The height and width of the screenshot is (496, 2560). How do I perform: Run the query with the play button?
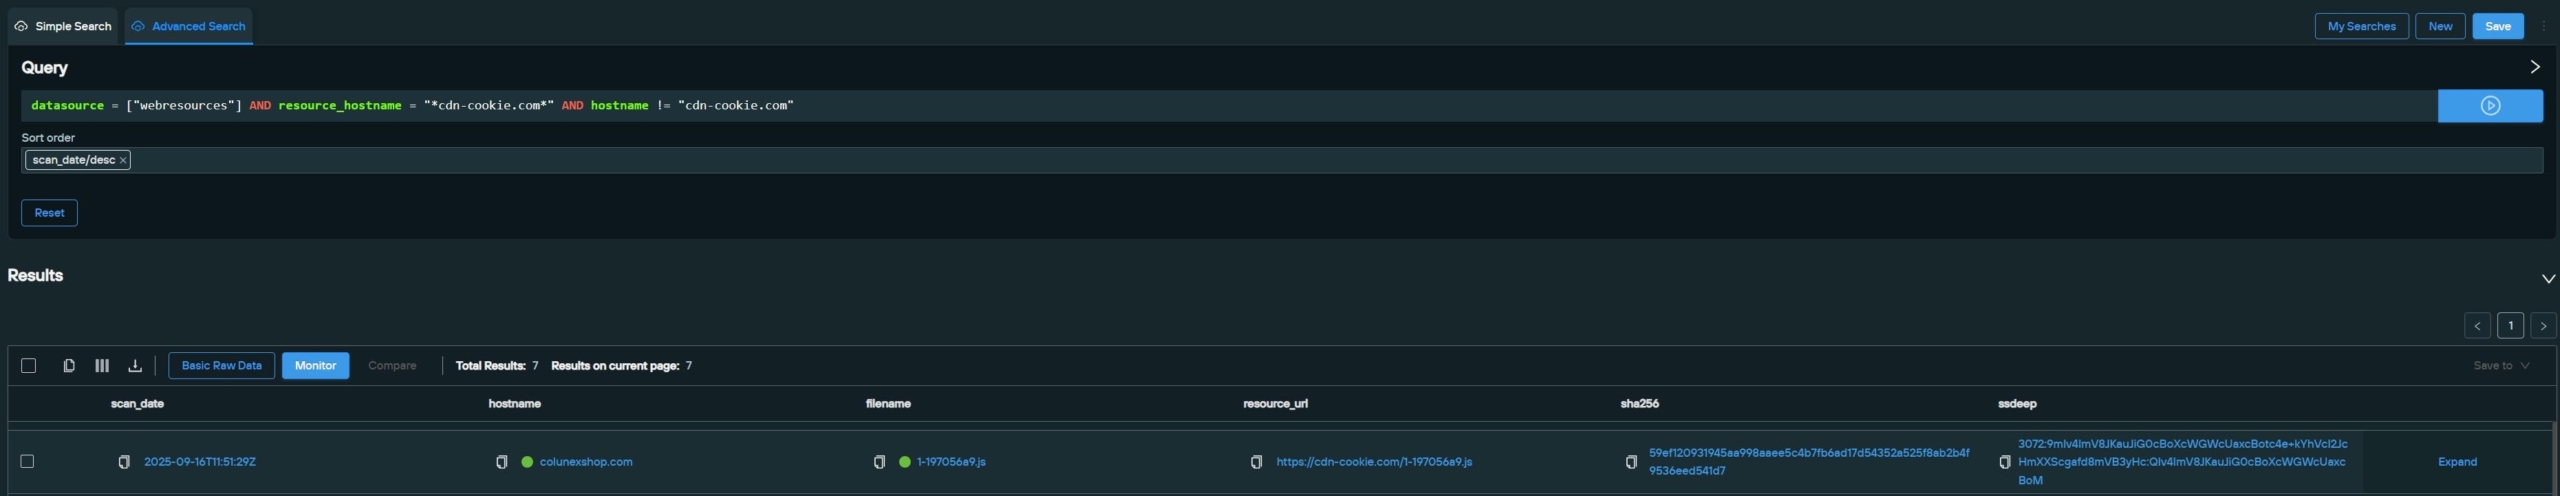[2489, 106]
